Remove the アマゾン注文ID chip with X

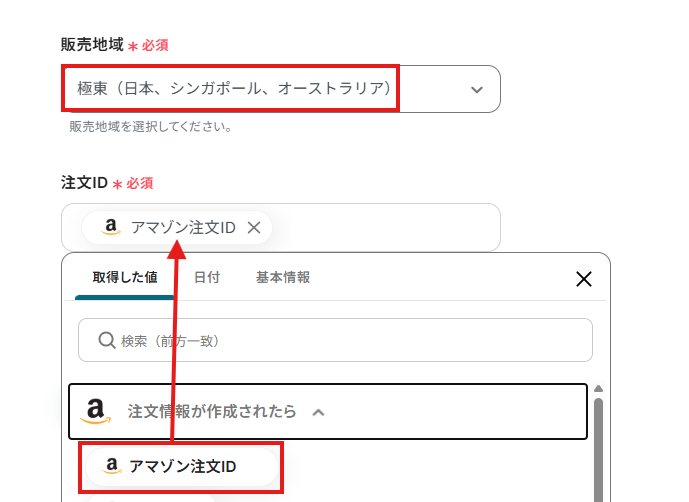click(254, 228)
